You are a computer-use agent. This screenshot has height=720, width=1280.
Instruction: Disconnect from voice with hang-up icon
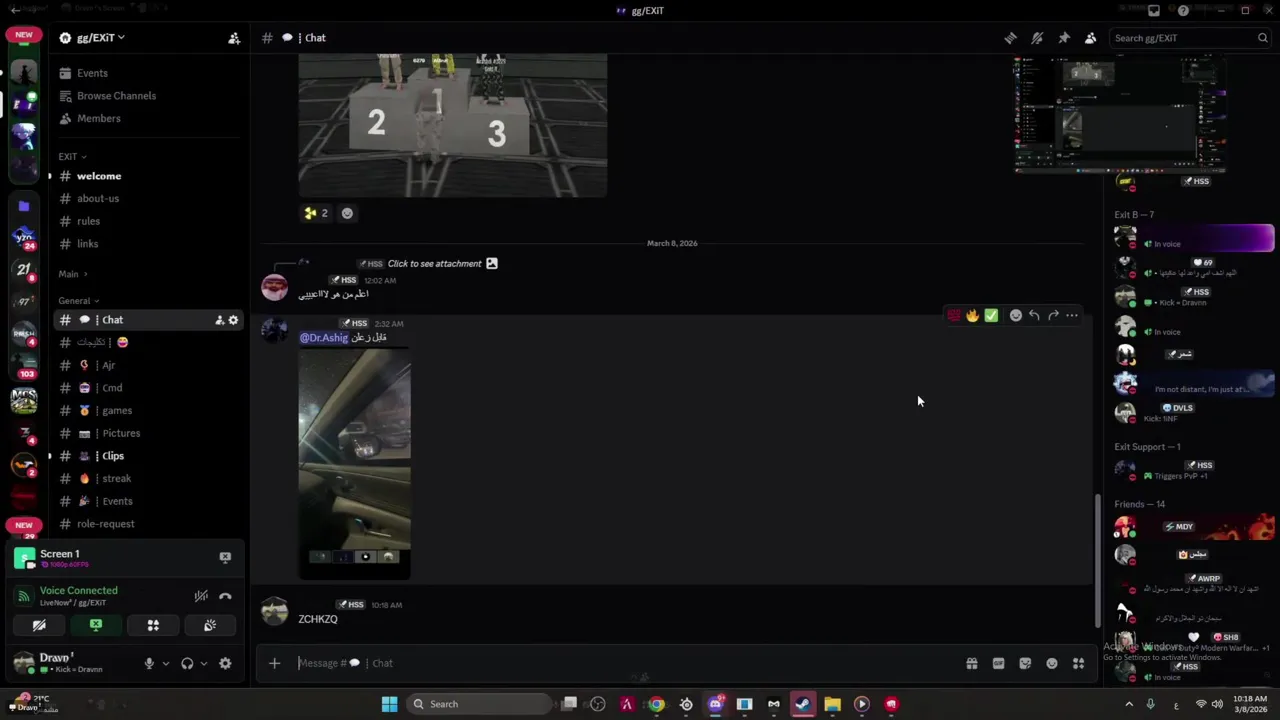click(x=225, y=596)
